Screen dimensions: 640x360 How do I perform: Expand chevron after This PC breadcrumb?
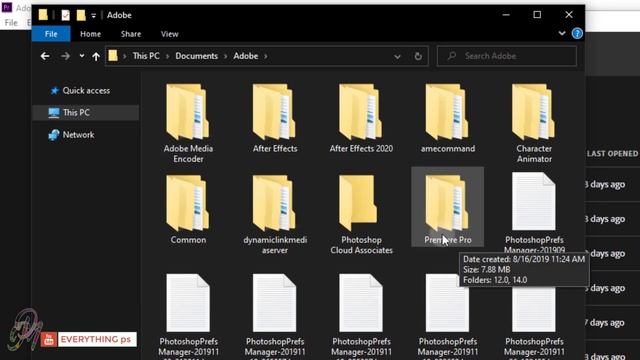coord(167,56)
